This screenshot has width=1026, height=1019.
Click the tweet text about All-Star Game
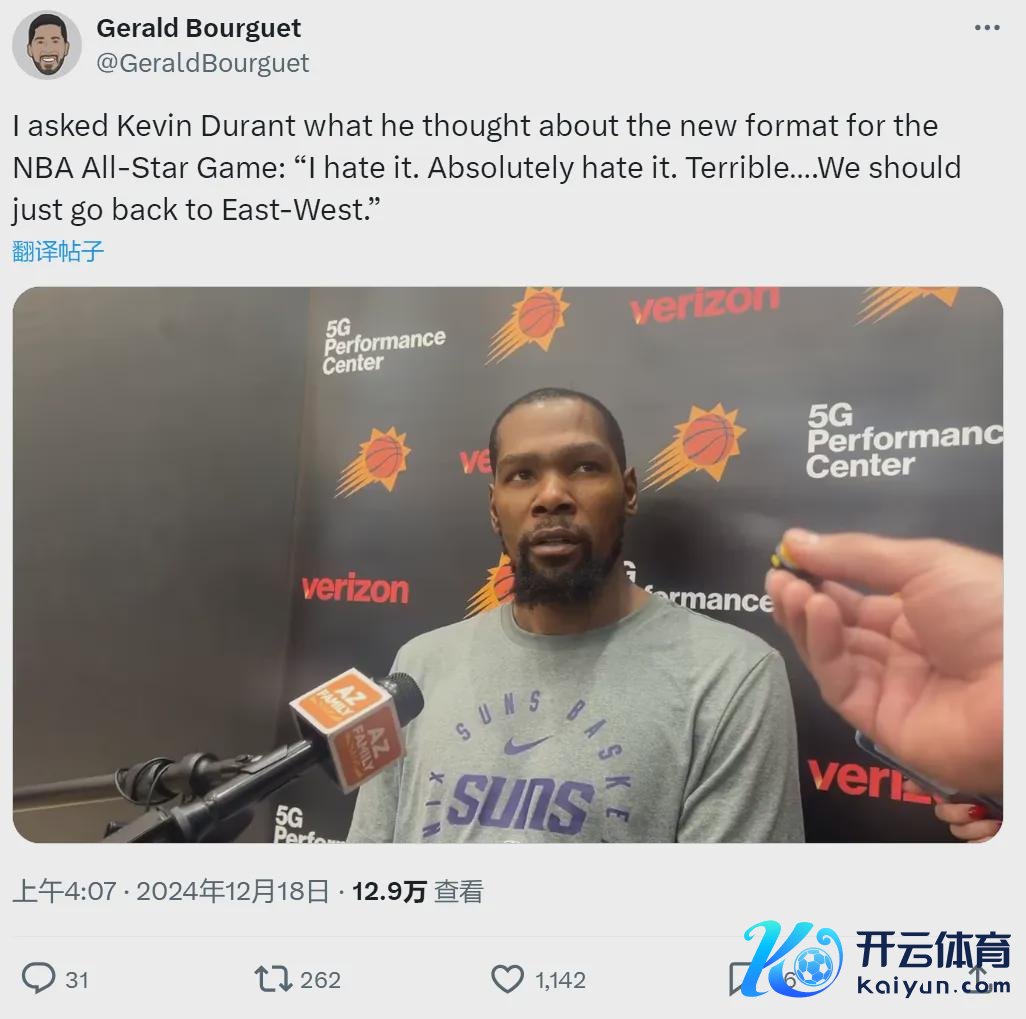pyautogui.click(x=487, y=168)
